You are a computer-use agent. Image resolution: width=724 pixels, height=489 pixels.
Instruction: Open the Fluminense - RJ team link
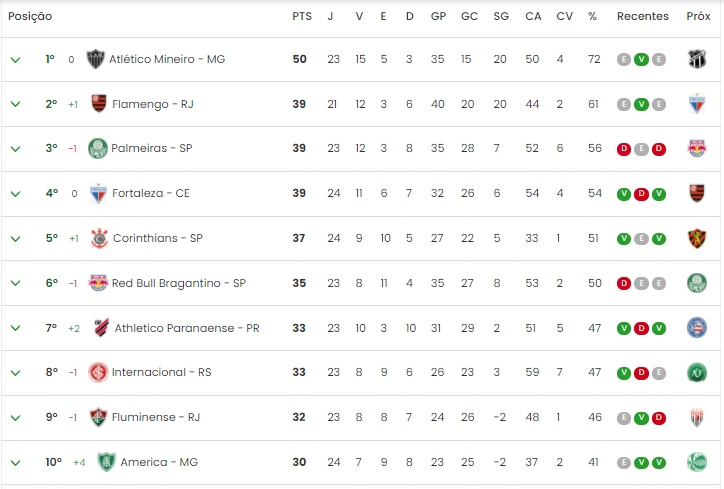click(x=156, y=417)
